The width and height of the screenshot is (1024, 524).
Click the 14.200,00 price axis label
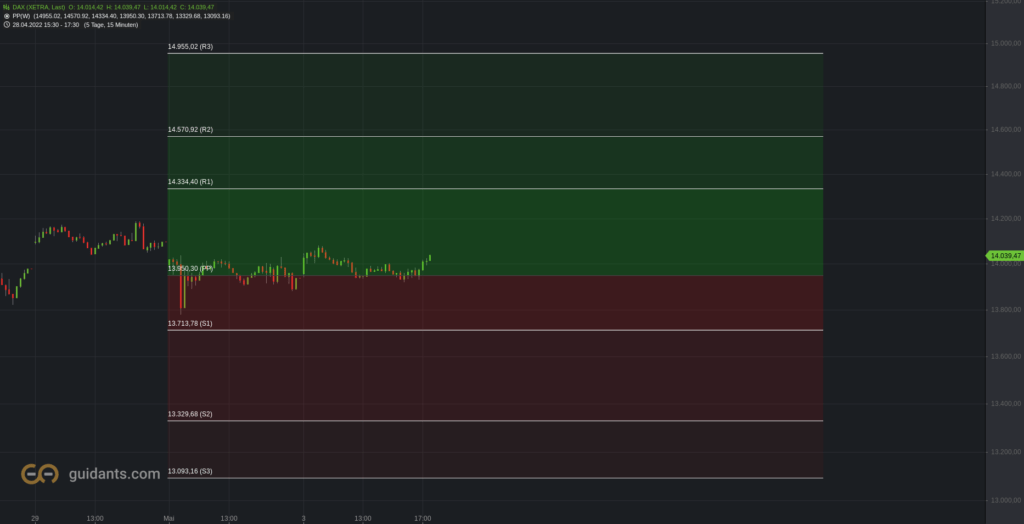click(1006, 219)
